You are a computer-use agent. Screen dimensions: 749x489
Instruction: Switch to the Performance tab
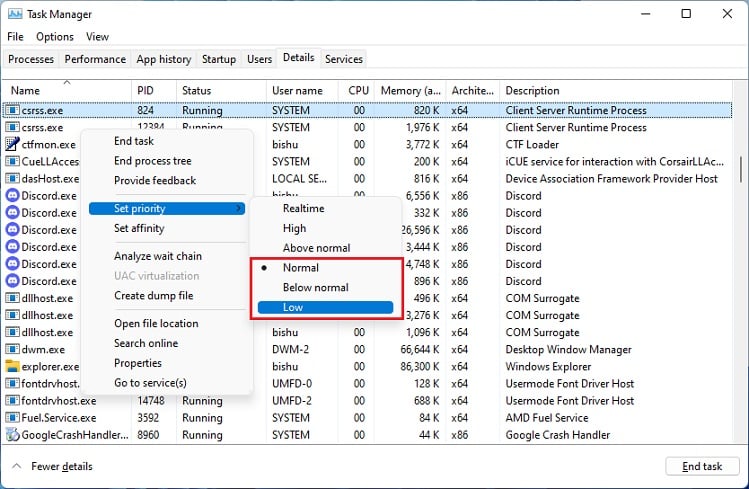96,59
